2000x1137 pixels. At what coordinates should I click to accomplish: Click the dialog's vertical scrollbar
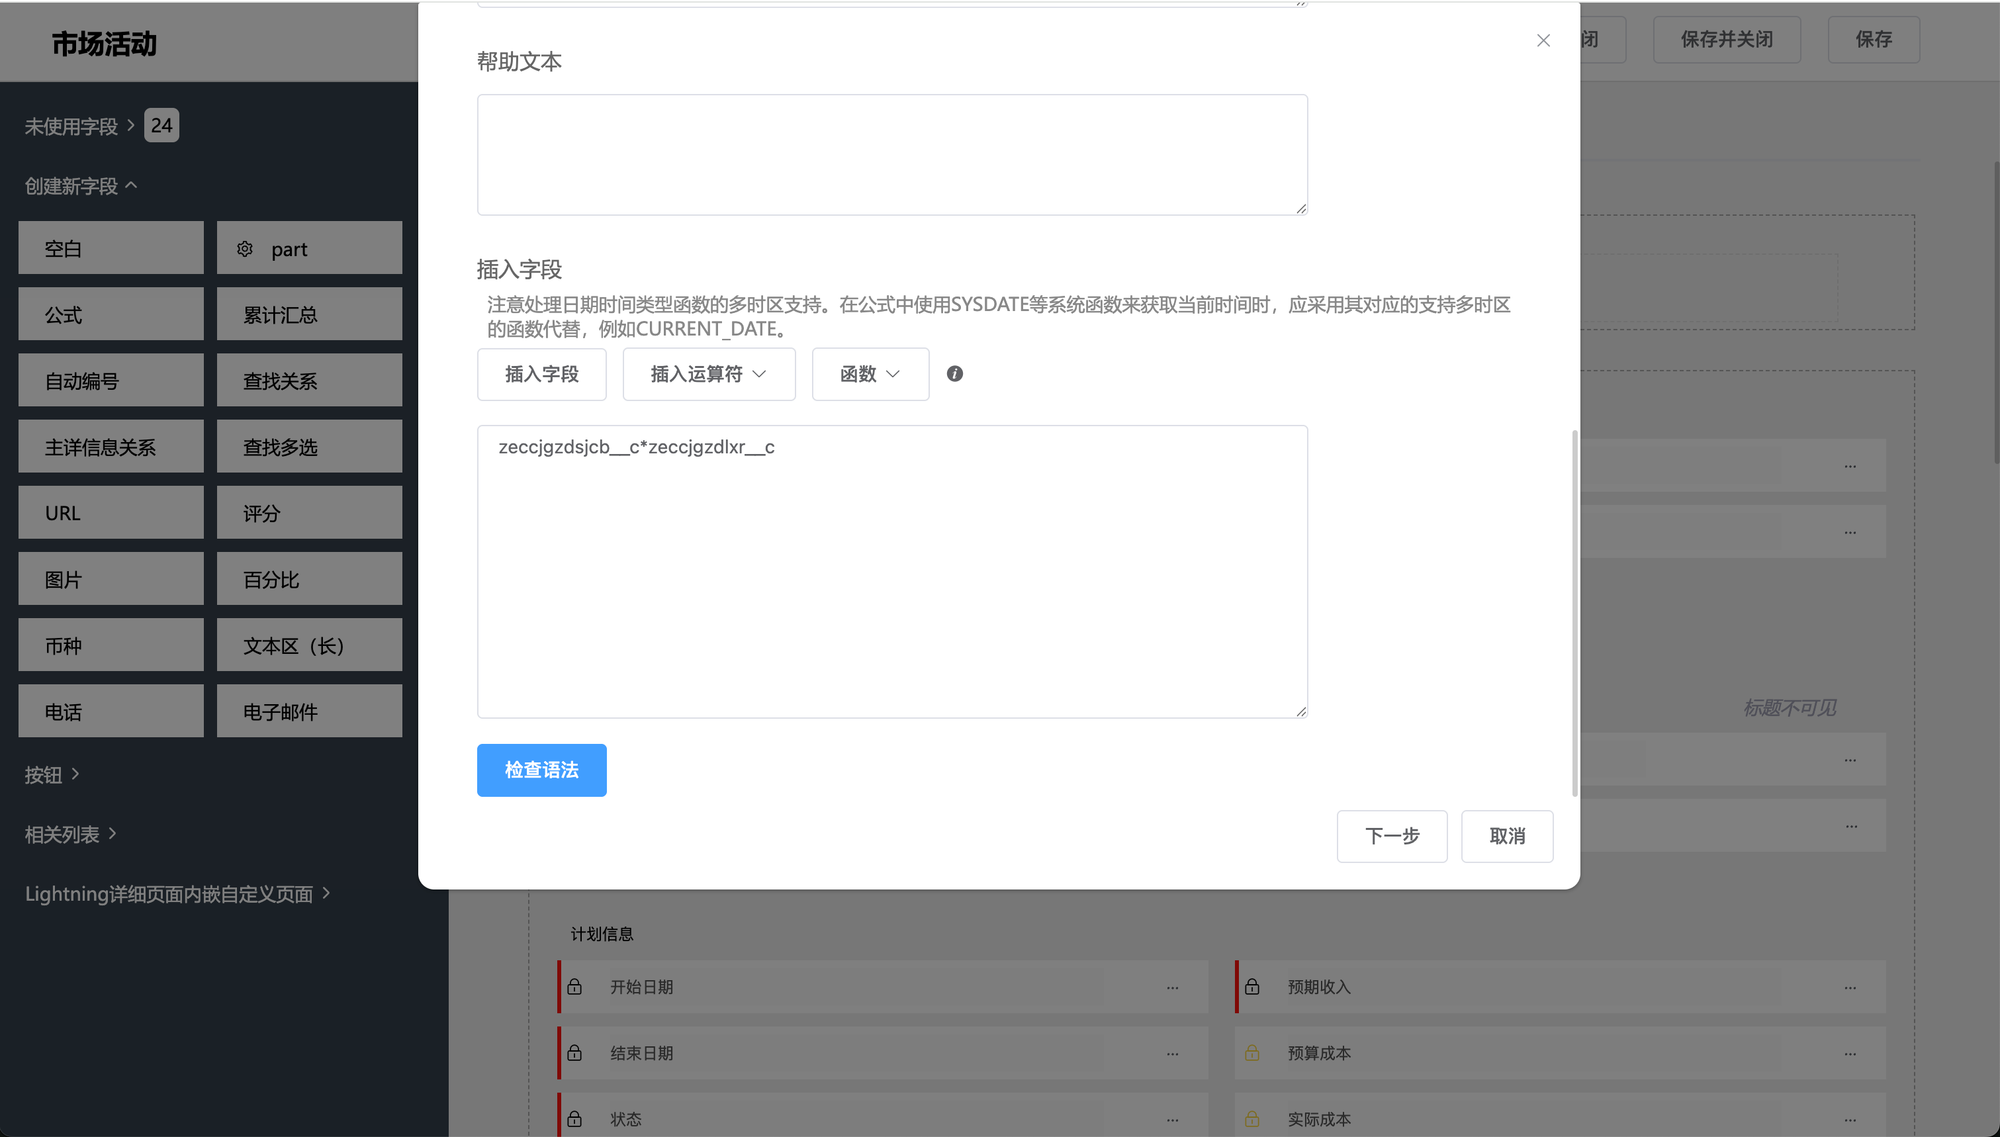(x=1574, y=612)
